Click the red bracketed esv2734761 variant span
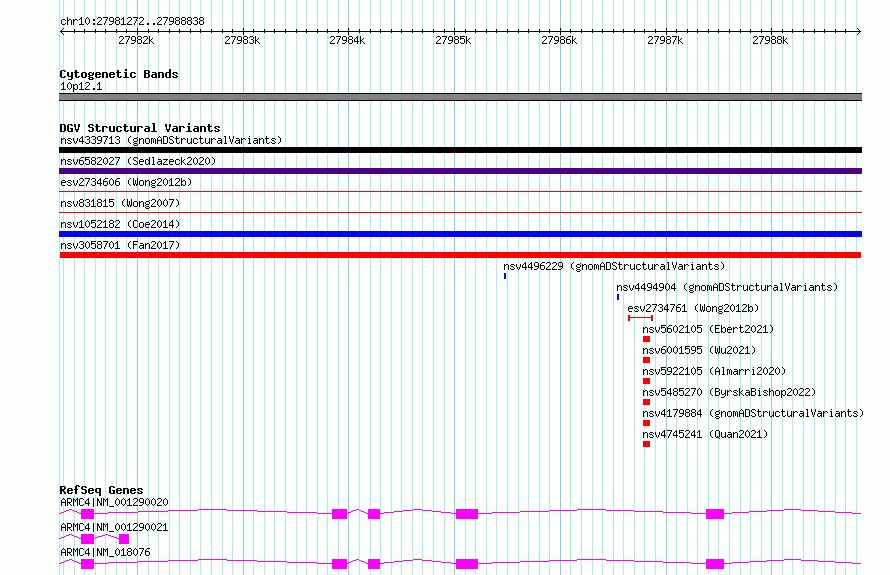The width and height of the screenshot is (890, 575). pyautogui.click(x=640, y=318)
